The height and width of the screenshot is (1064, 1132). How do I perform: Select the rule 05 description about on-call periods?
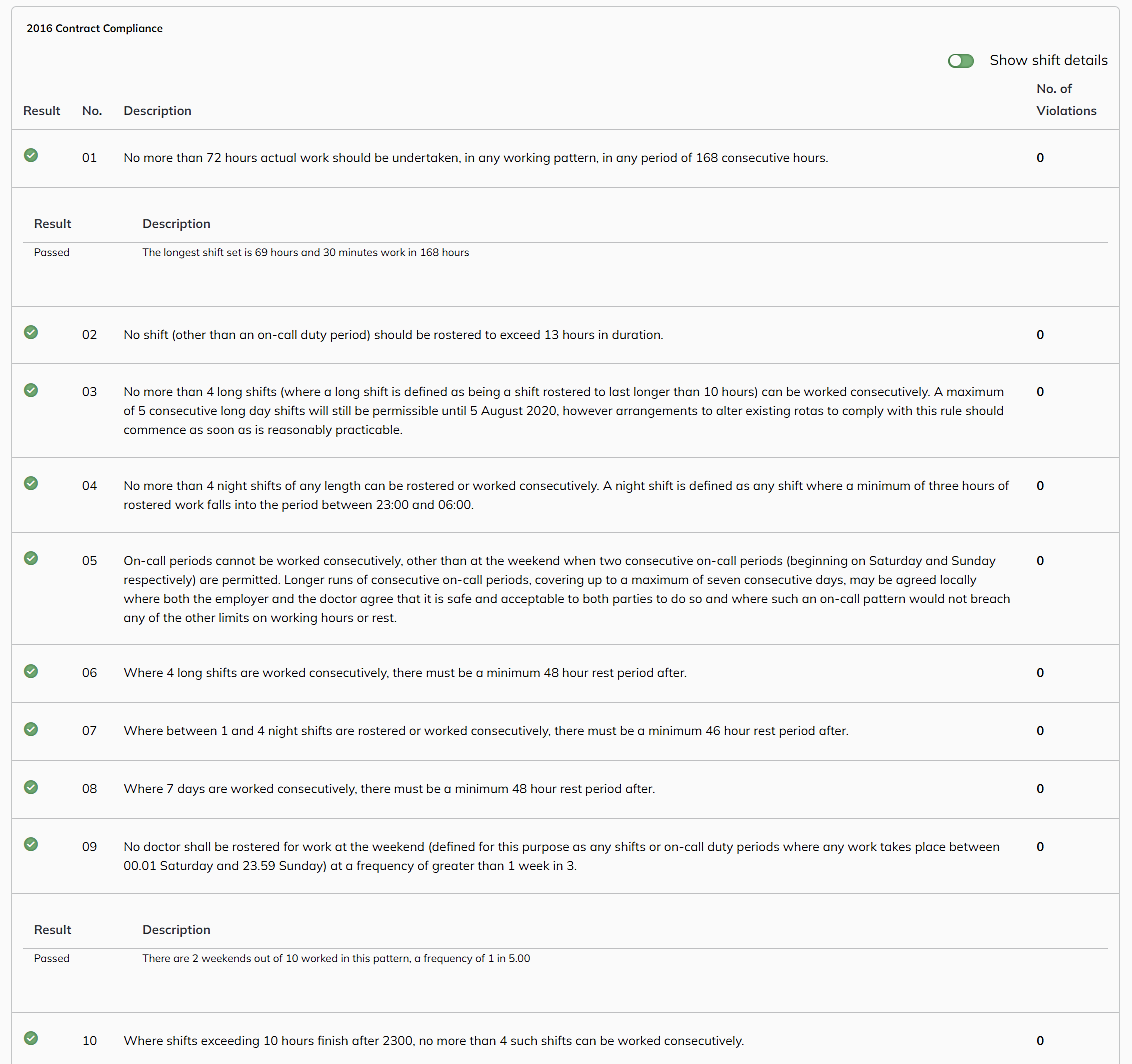(567, 589)
